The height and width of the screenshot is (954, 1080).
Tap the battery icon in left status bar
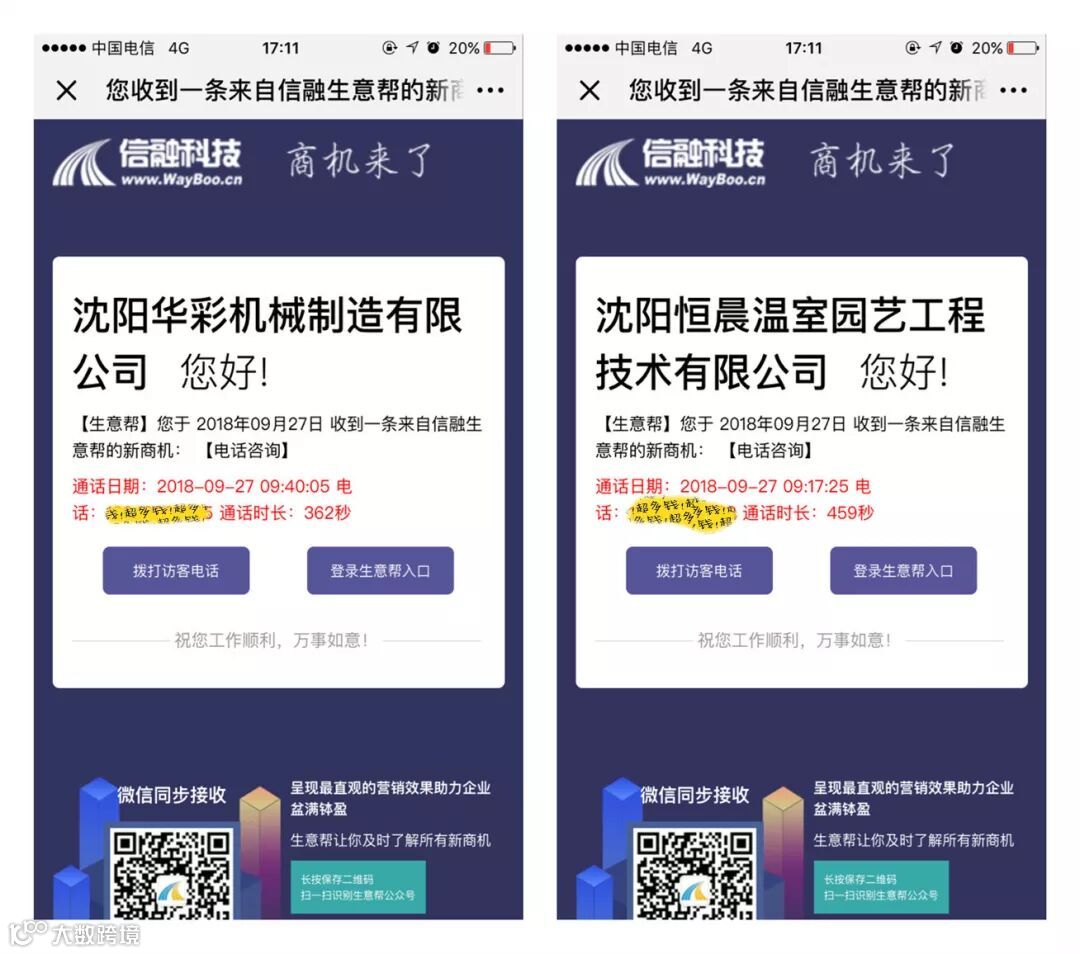[x=500, y=48]
